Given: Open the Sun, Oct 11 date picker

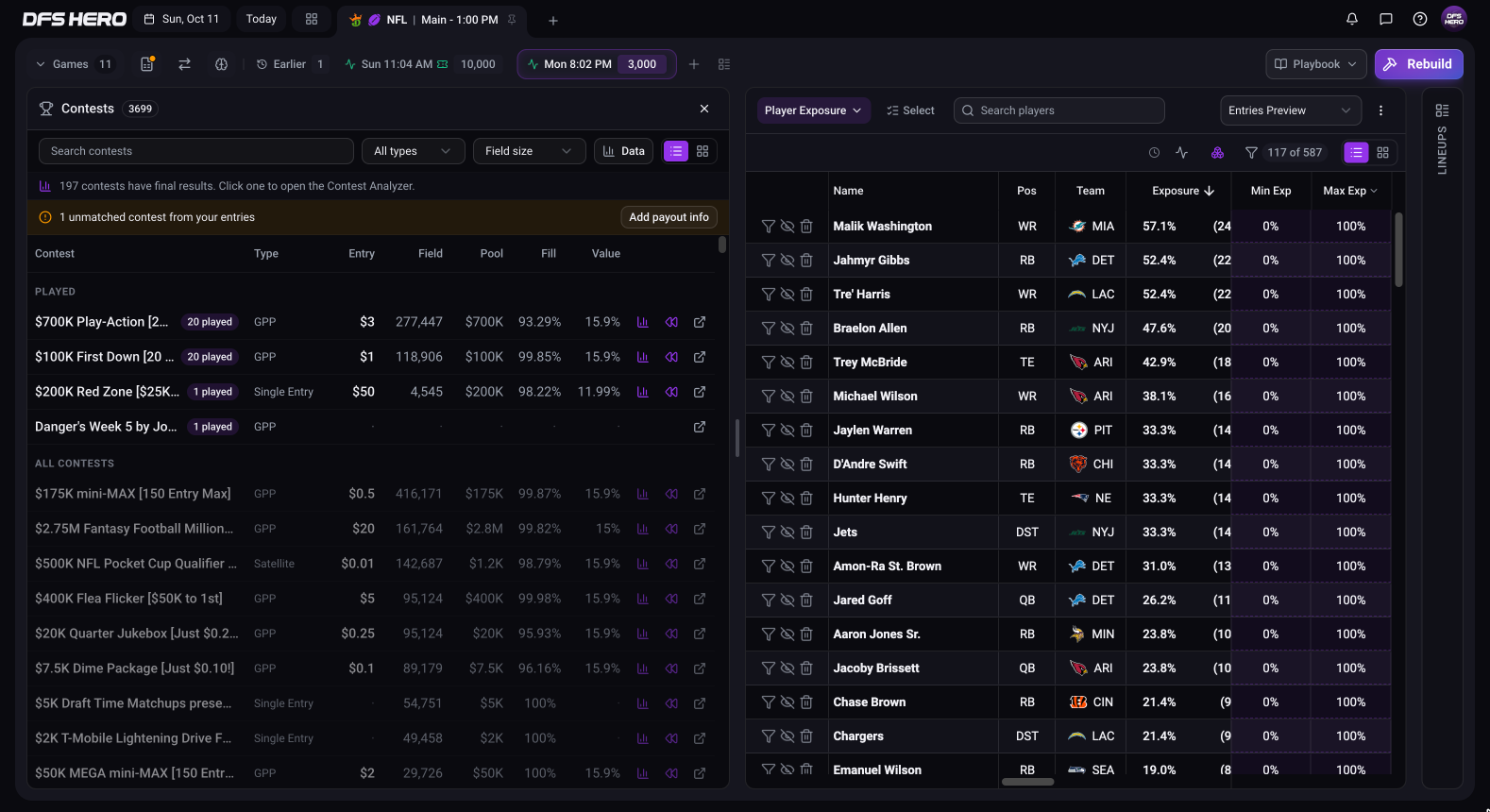Looking at the screenshot, I should pos(181,19).
